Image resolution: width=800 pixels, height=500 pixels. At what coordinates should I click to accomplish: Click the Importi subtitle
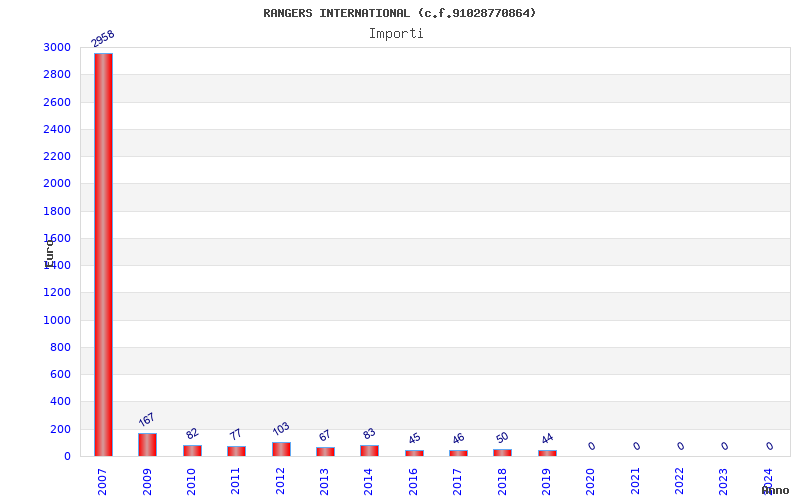click(x=396, y=34)
